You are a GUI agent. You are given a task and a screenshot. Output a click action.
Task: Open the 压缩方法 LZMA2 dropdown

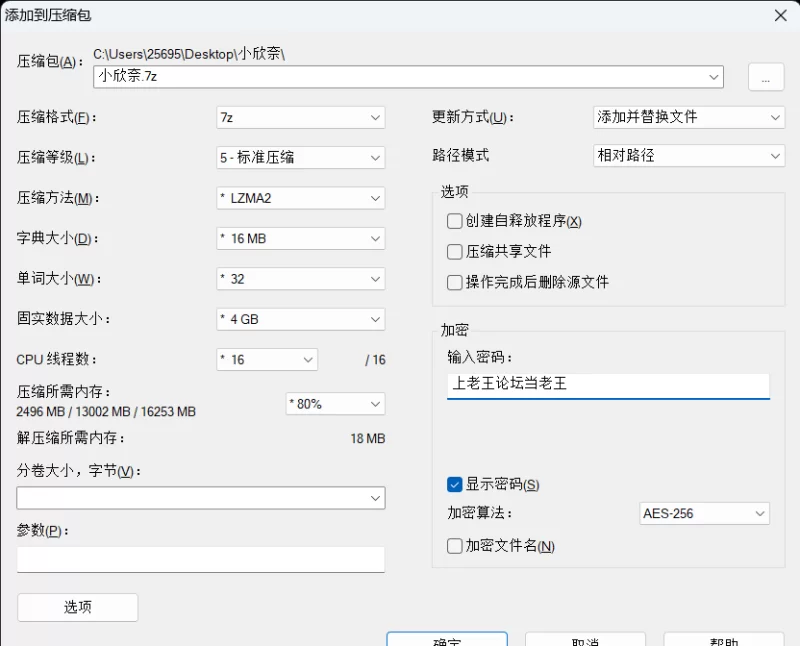tap(300, 198)
